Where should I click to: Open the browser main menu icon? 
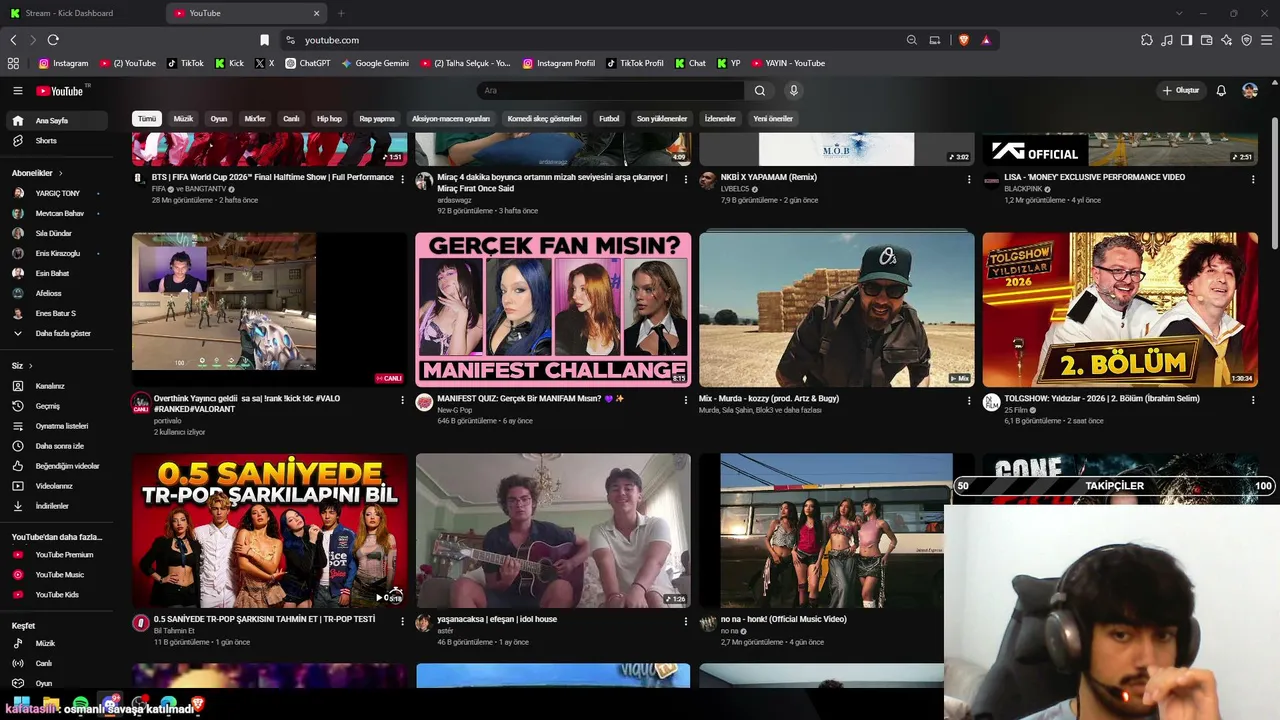1266,40
